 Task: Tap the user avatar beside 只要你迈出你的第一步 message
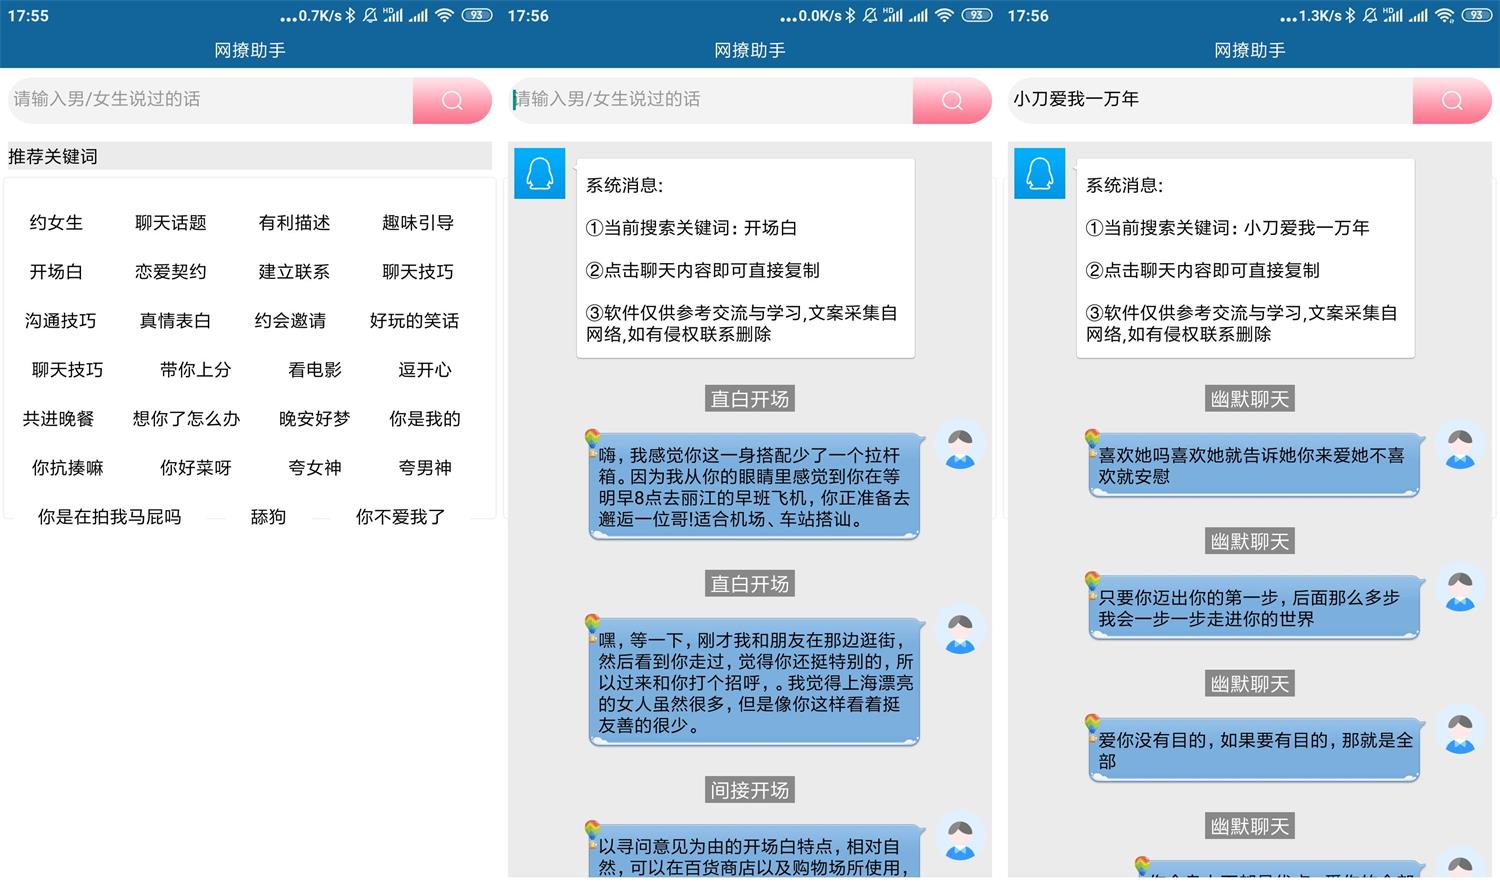1460,588
